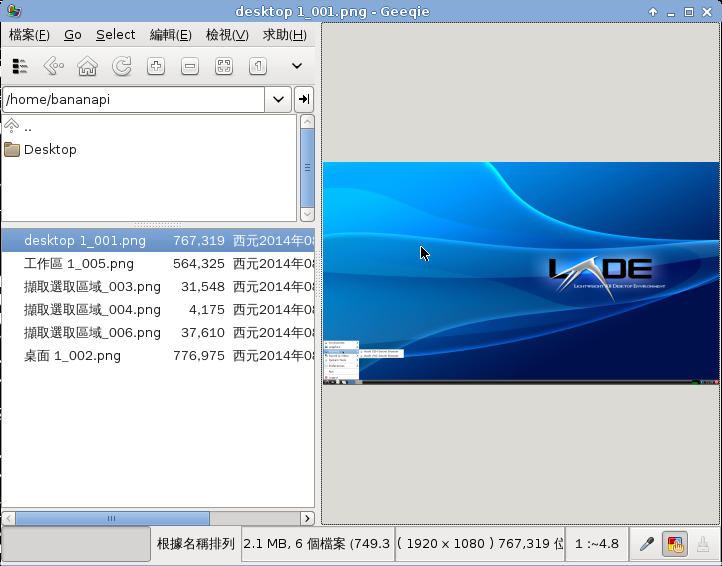The image size is (722, 566).
Task: Open home folder via house icon
Action: pyautogui.click(x=87, y=66)
